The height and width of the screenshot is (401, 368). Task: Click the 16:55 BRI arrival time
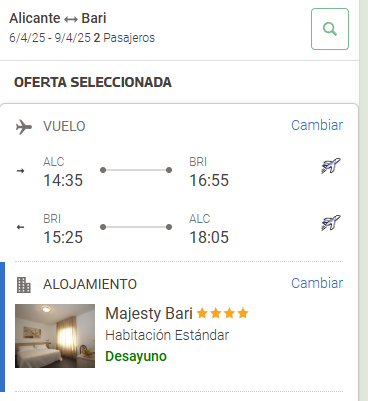pyautogui.click(x=209, y=180)
